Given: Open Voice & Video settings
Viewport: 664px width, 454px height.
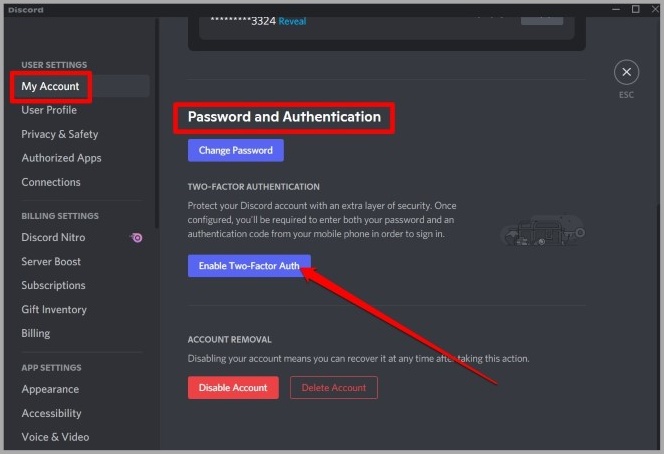Looking at the screenshot, I should 55,437.
